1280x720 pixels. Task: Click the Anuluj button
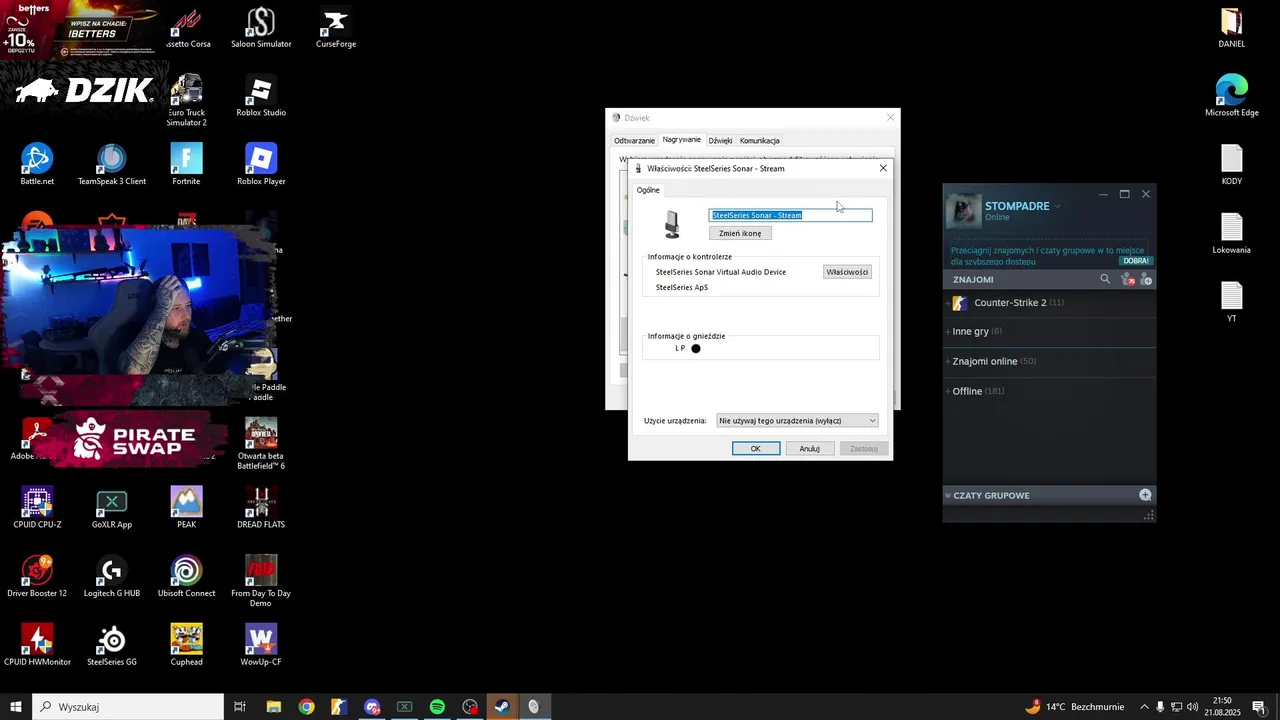point(810,448)
